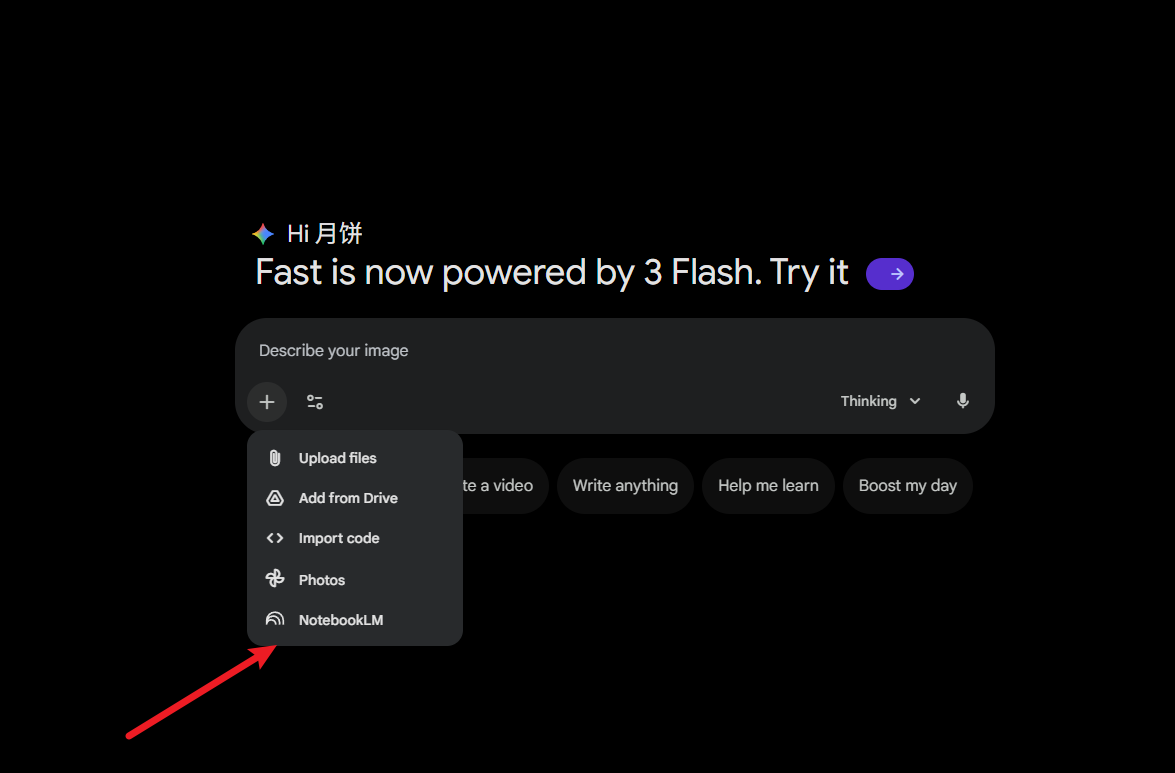Click the Hi 月饼 greeting text
This screenshot has height=773, width=1175.
pos(324,234)
